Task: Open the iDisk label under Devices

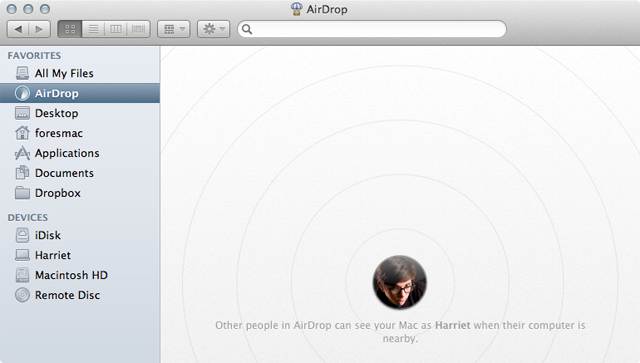Action: coord(48,236)
